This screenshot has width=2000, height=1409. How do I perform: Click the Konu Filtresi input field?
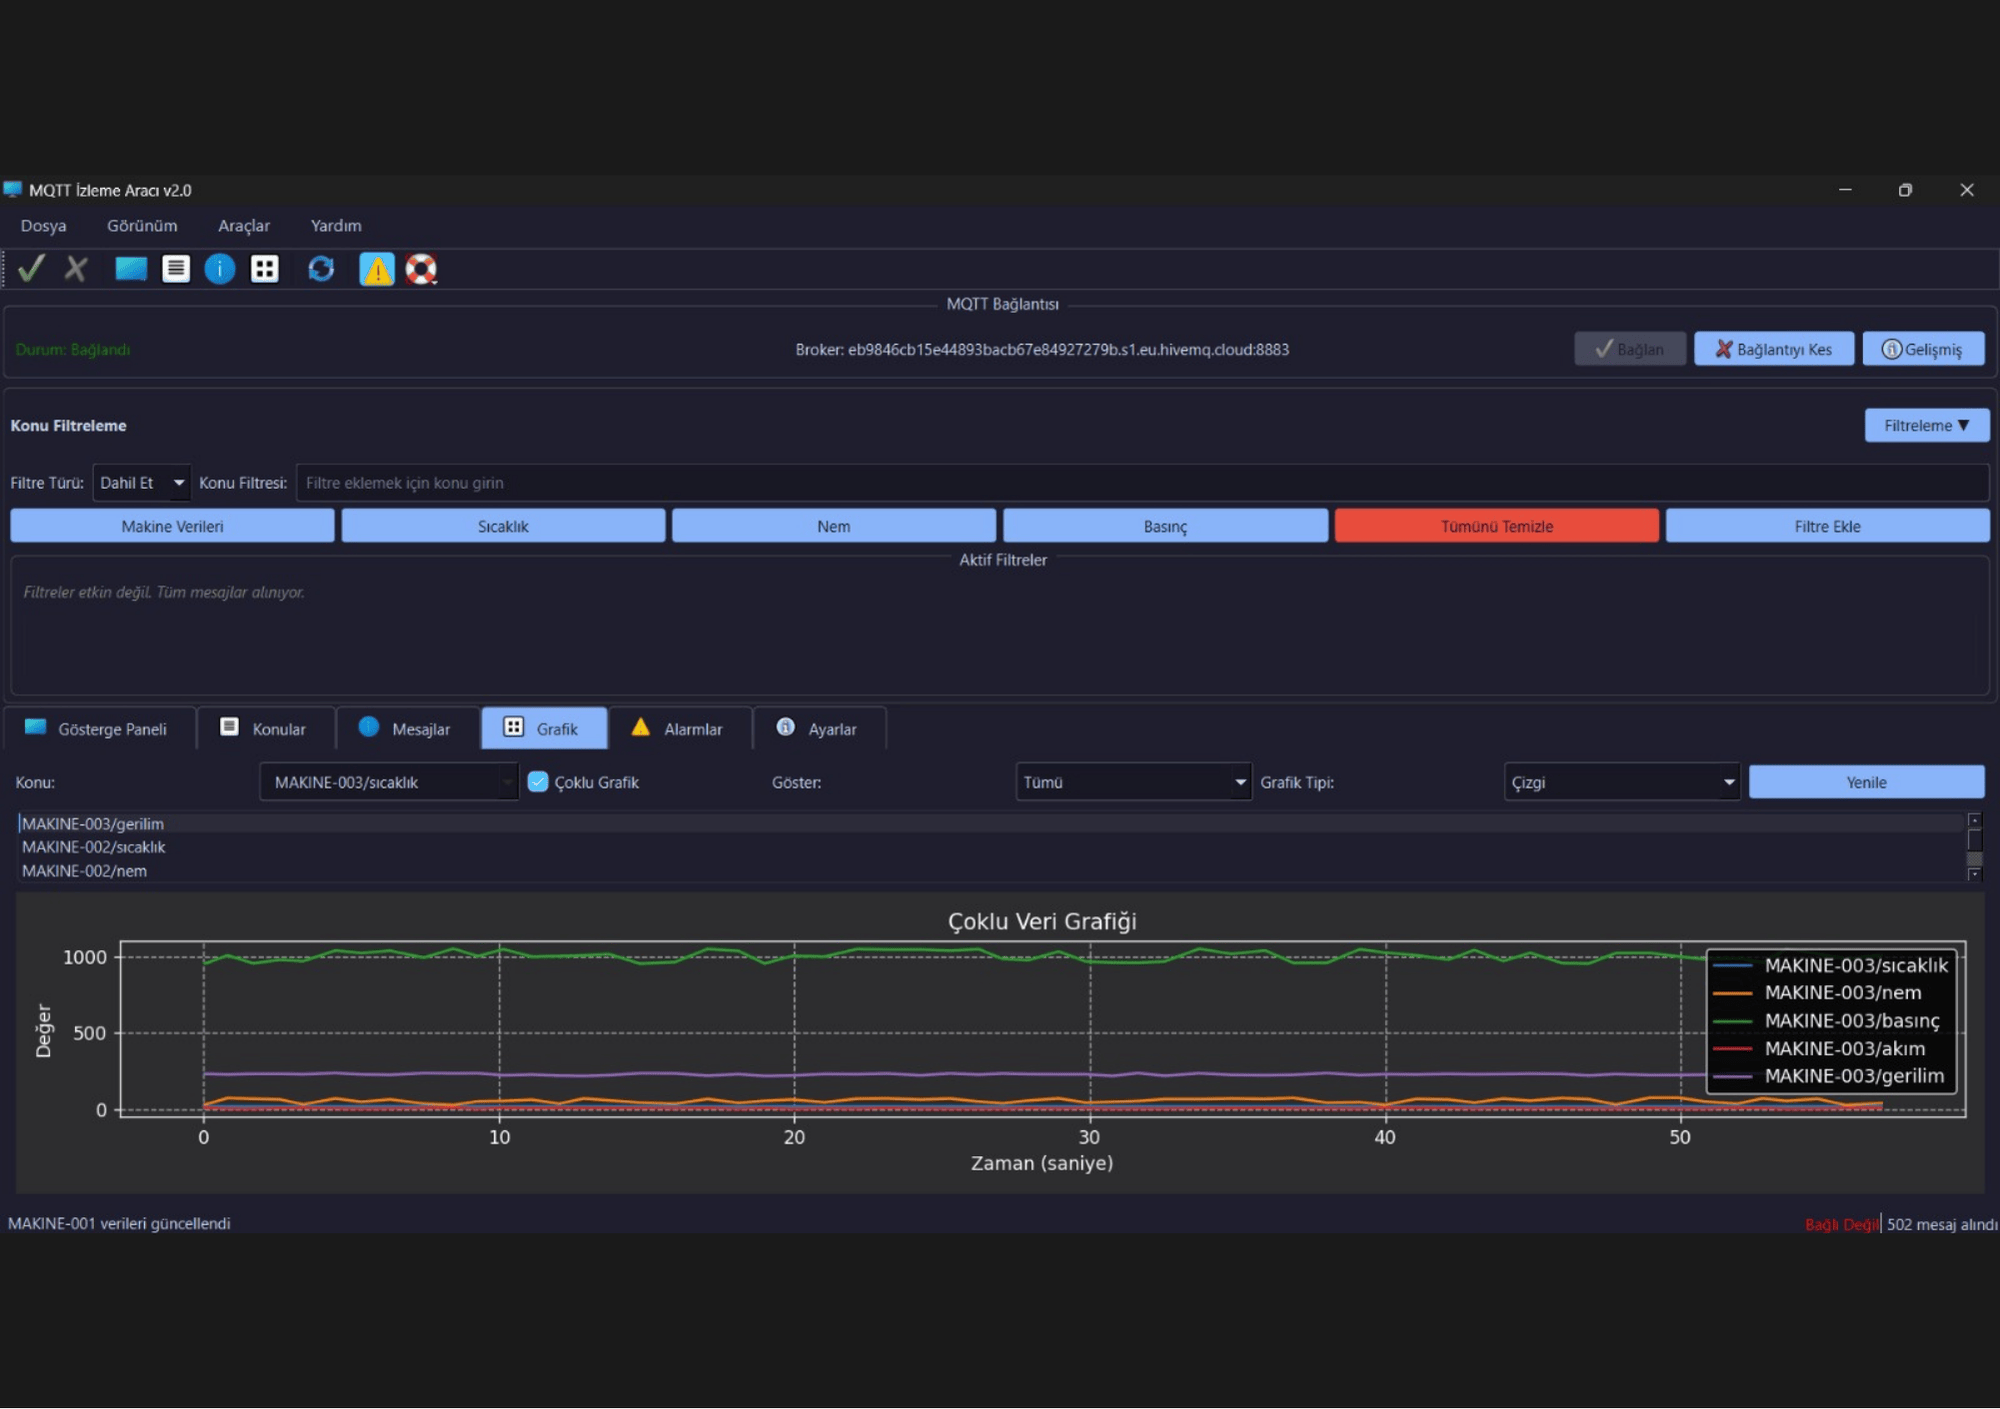pos(1142,483)
